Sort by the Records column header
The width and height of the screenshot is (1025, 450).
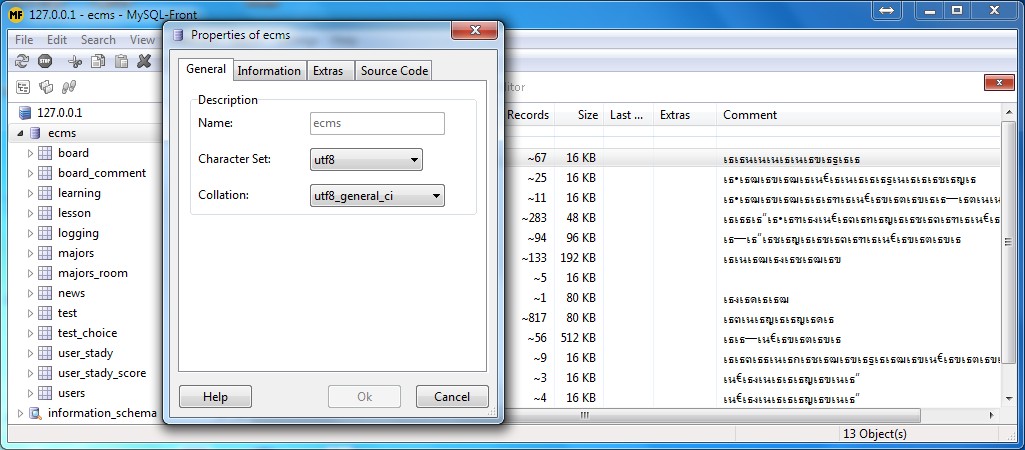point(528,115)
